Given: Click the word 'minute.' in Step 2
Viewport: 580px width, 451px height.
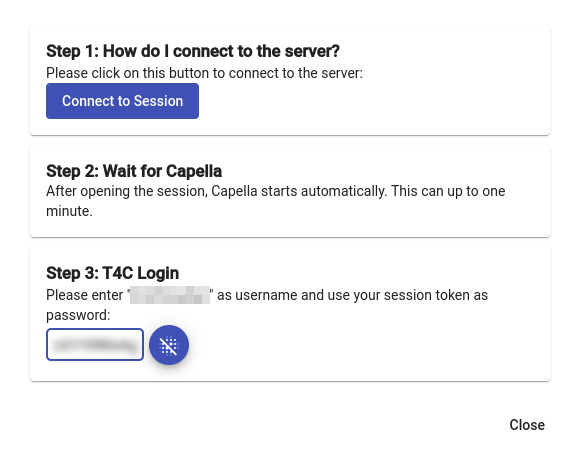Looking at the screenshot, I should (69, 211).
